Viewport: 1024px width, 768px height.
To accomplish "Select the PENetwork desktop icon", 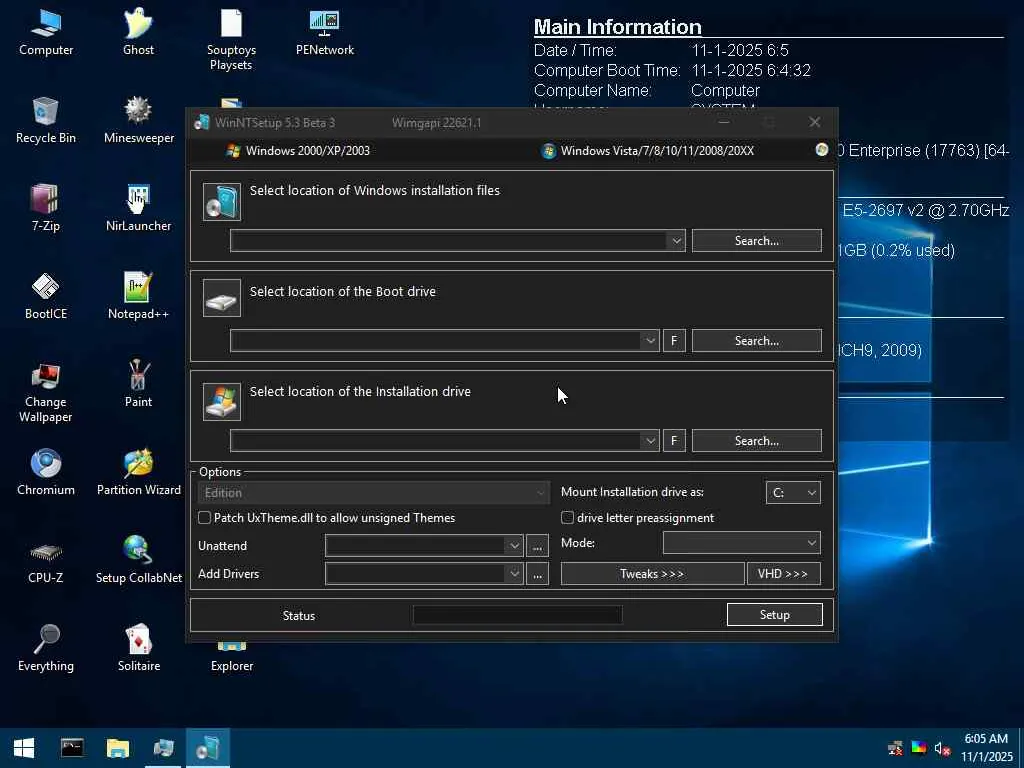I will coord(325,33).
